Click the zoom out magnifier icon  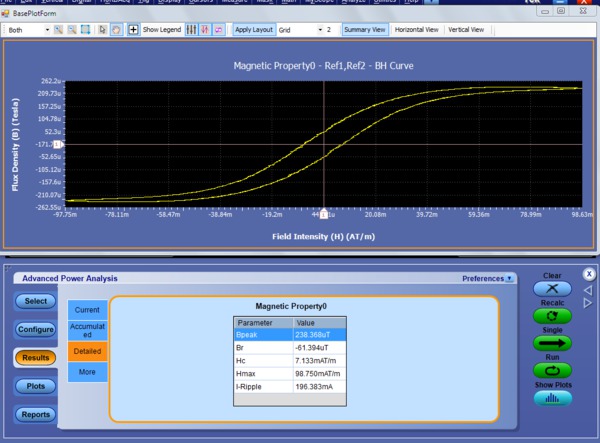tap(72, 30)
